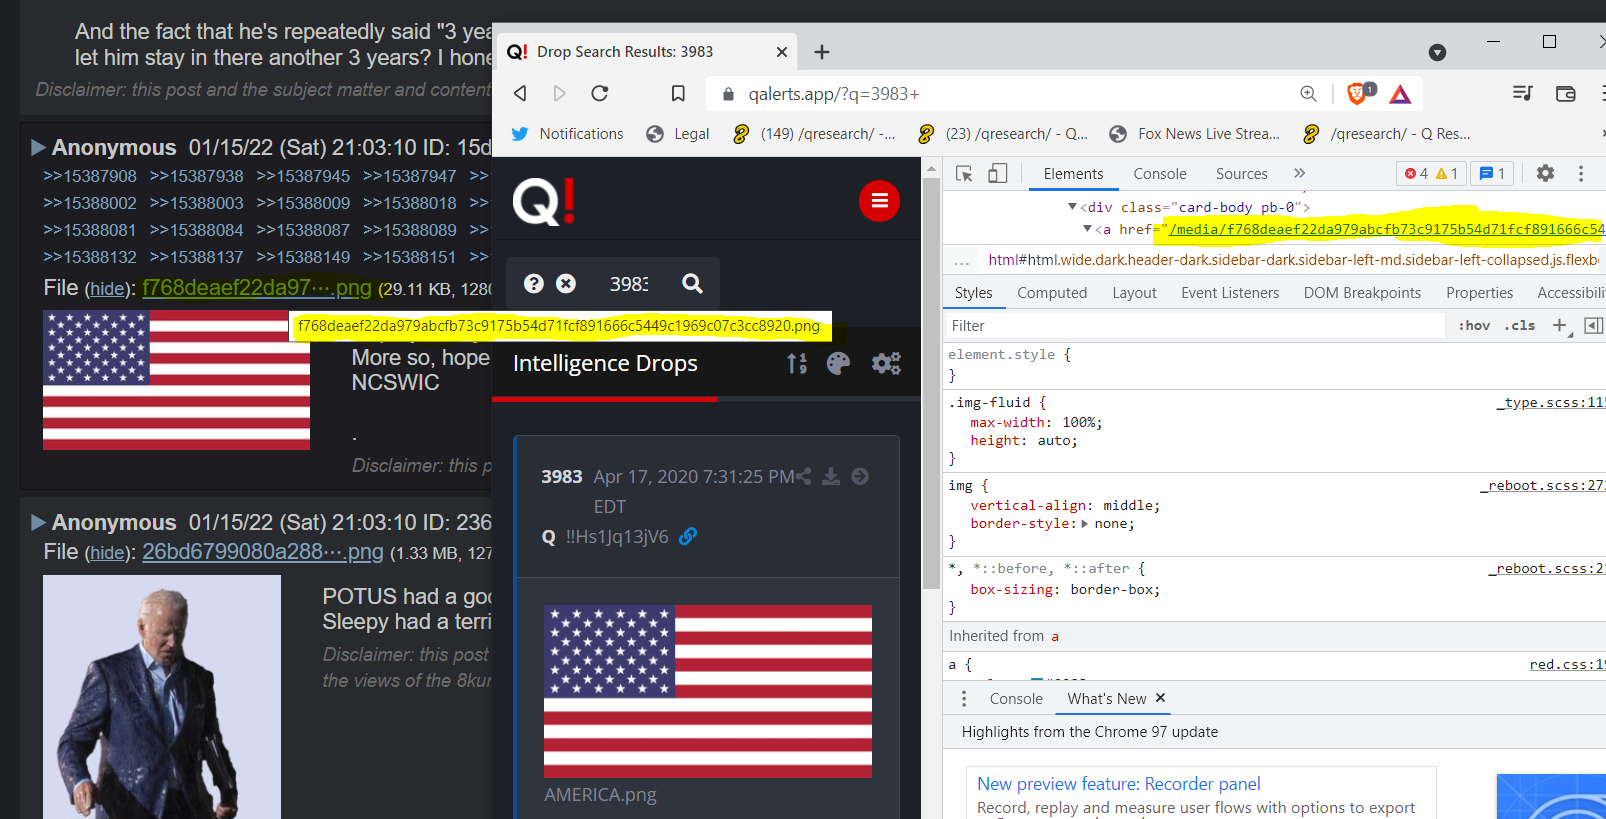Open the color theme palette icon
This screenshot has height=819, width=1606.
coord(838,363)
